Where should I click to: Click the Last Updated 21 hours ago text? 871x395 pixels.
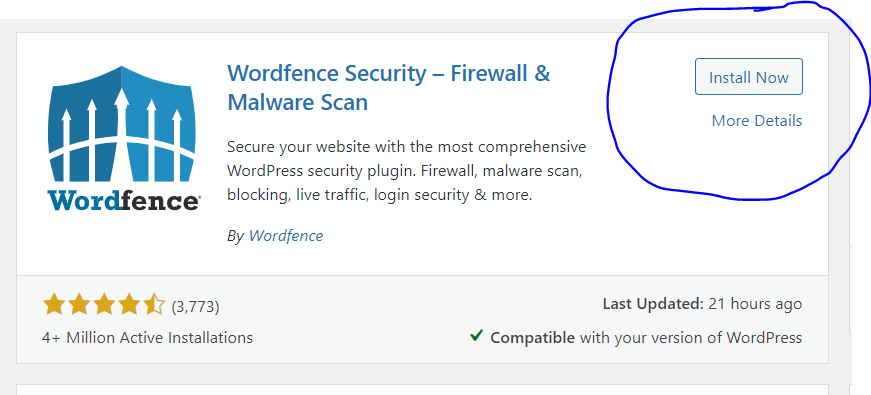pyautogui.click(x=702, y=304)
